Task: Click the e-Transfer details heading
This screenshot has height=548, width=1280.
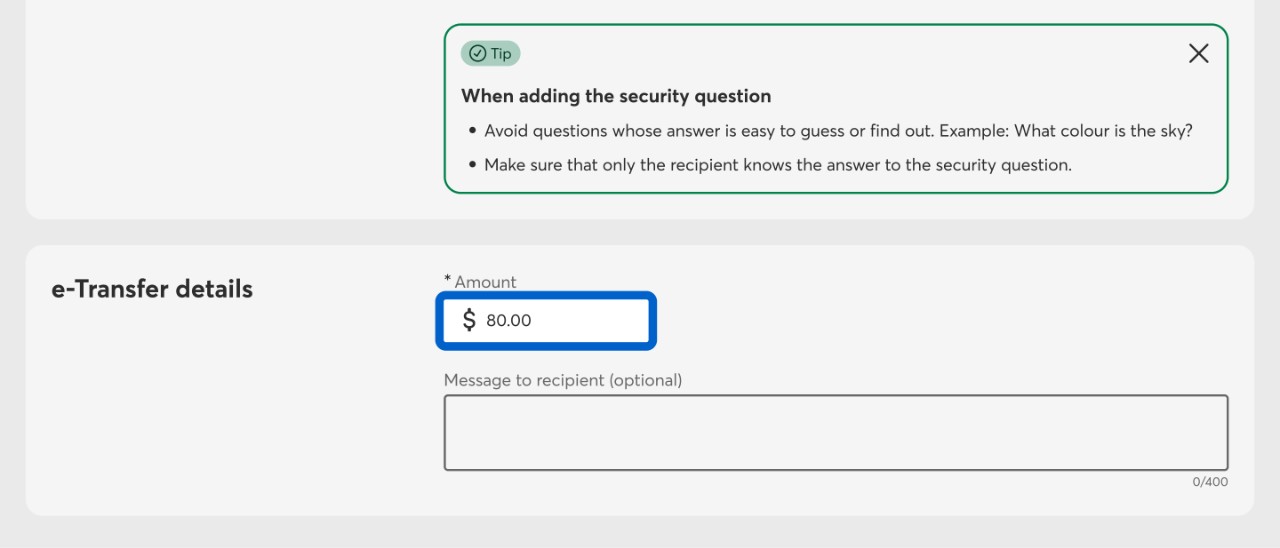Action: click(x=152, y=289)
